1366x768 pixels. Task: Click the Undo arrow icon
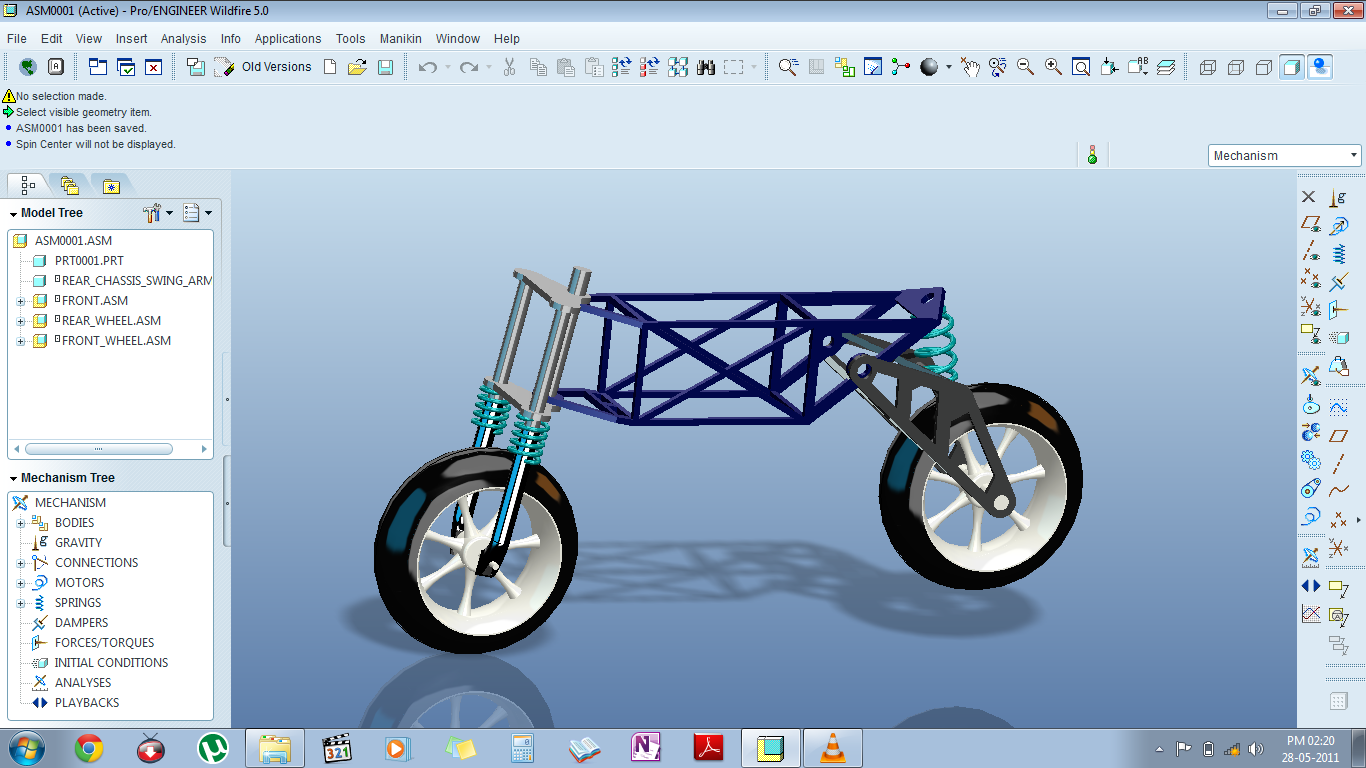[428, 67]
